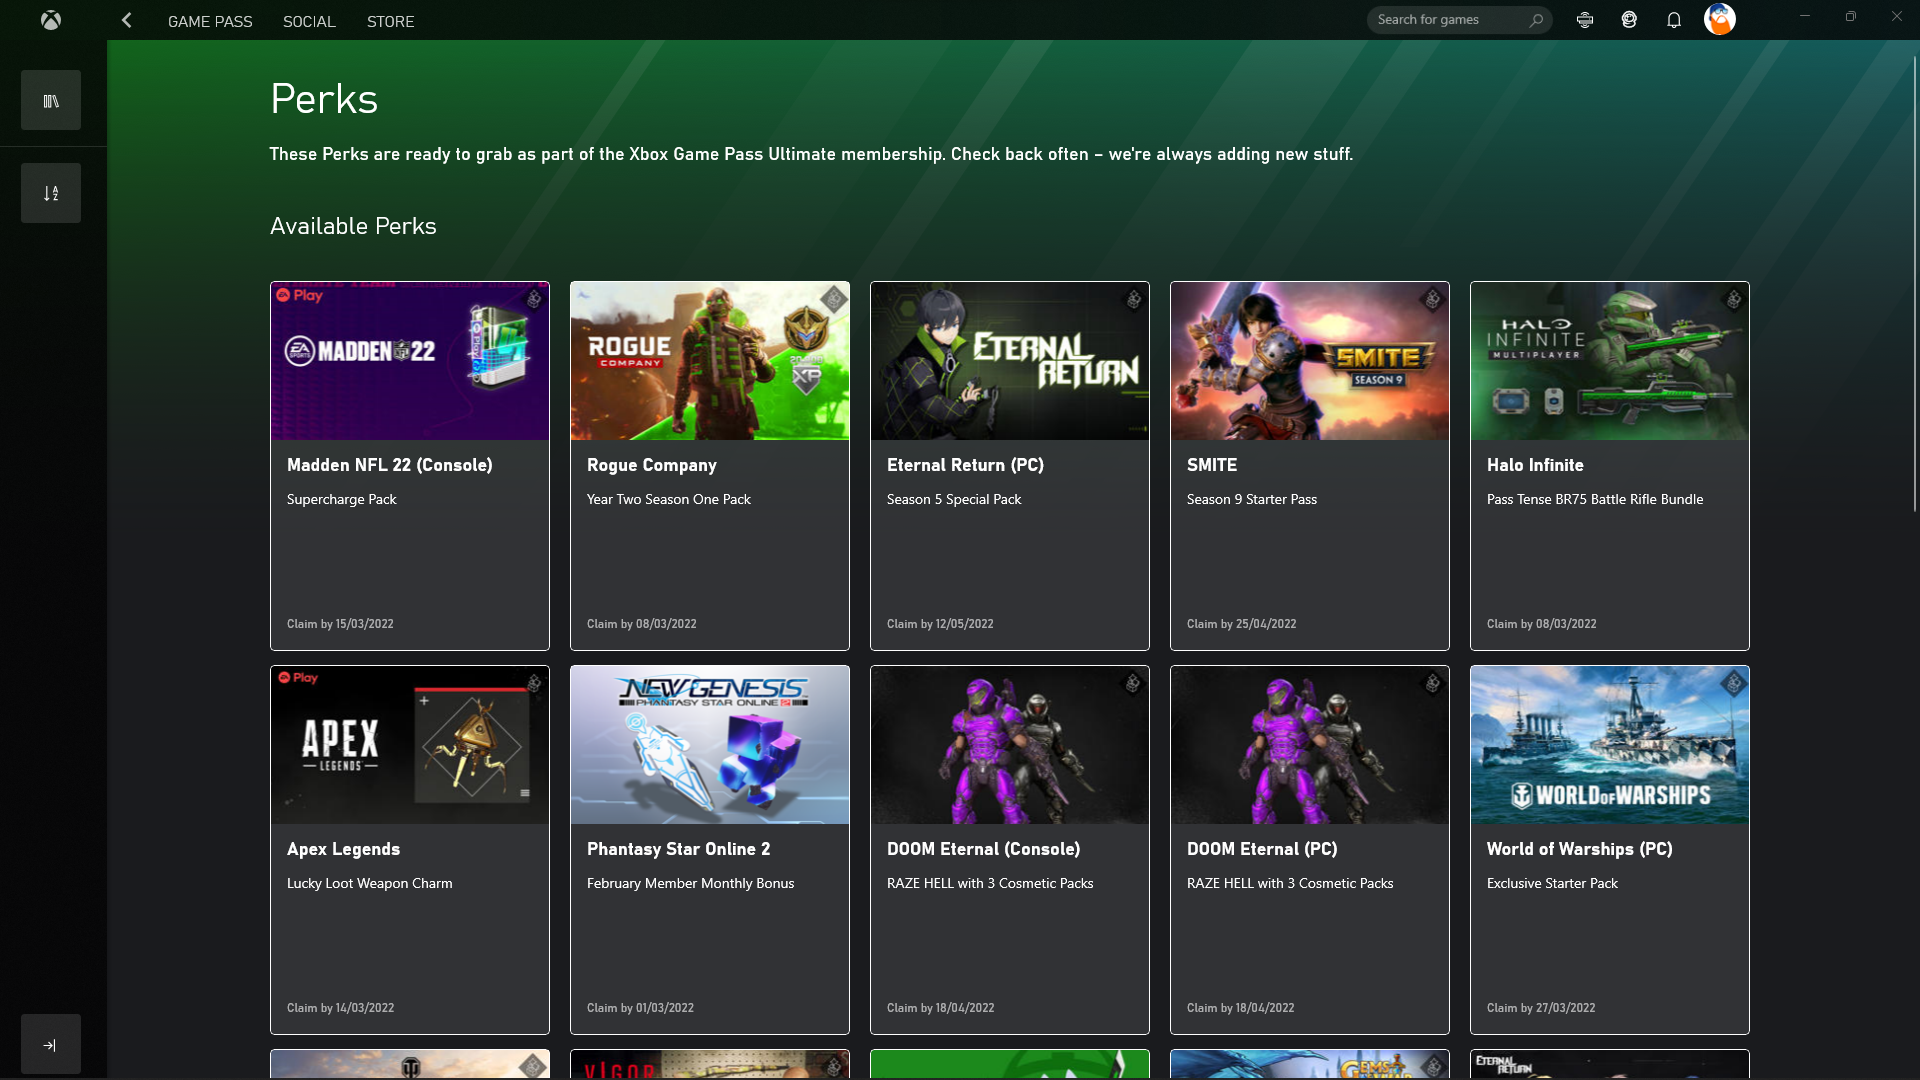Image resolution: width=1920 pixels, height=1080 pixels.
Task: Select the Eternal Return (PC) title
Action: pyautogui.click(x=965, y=465)
